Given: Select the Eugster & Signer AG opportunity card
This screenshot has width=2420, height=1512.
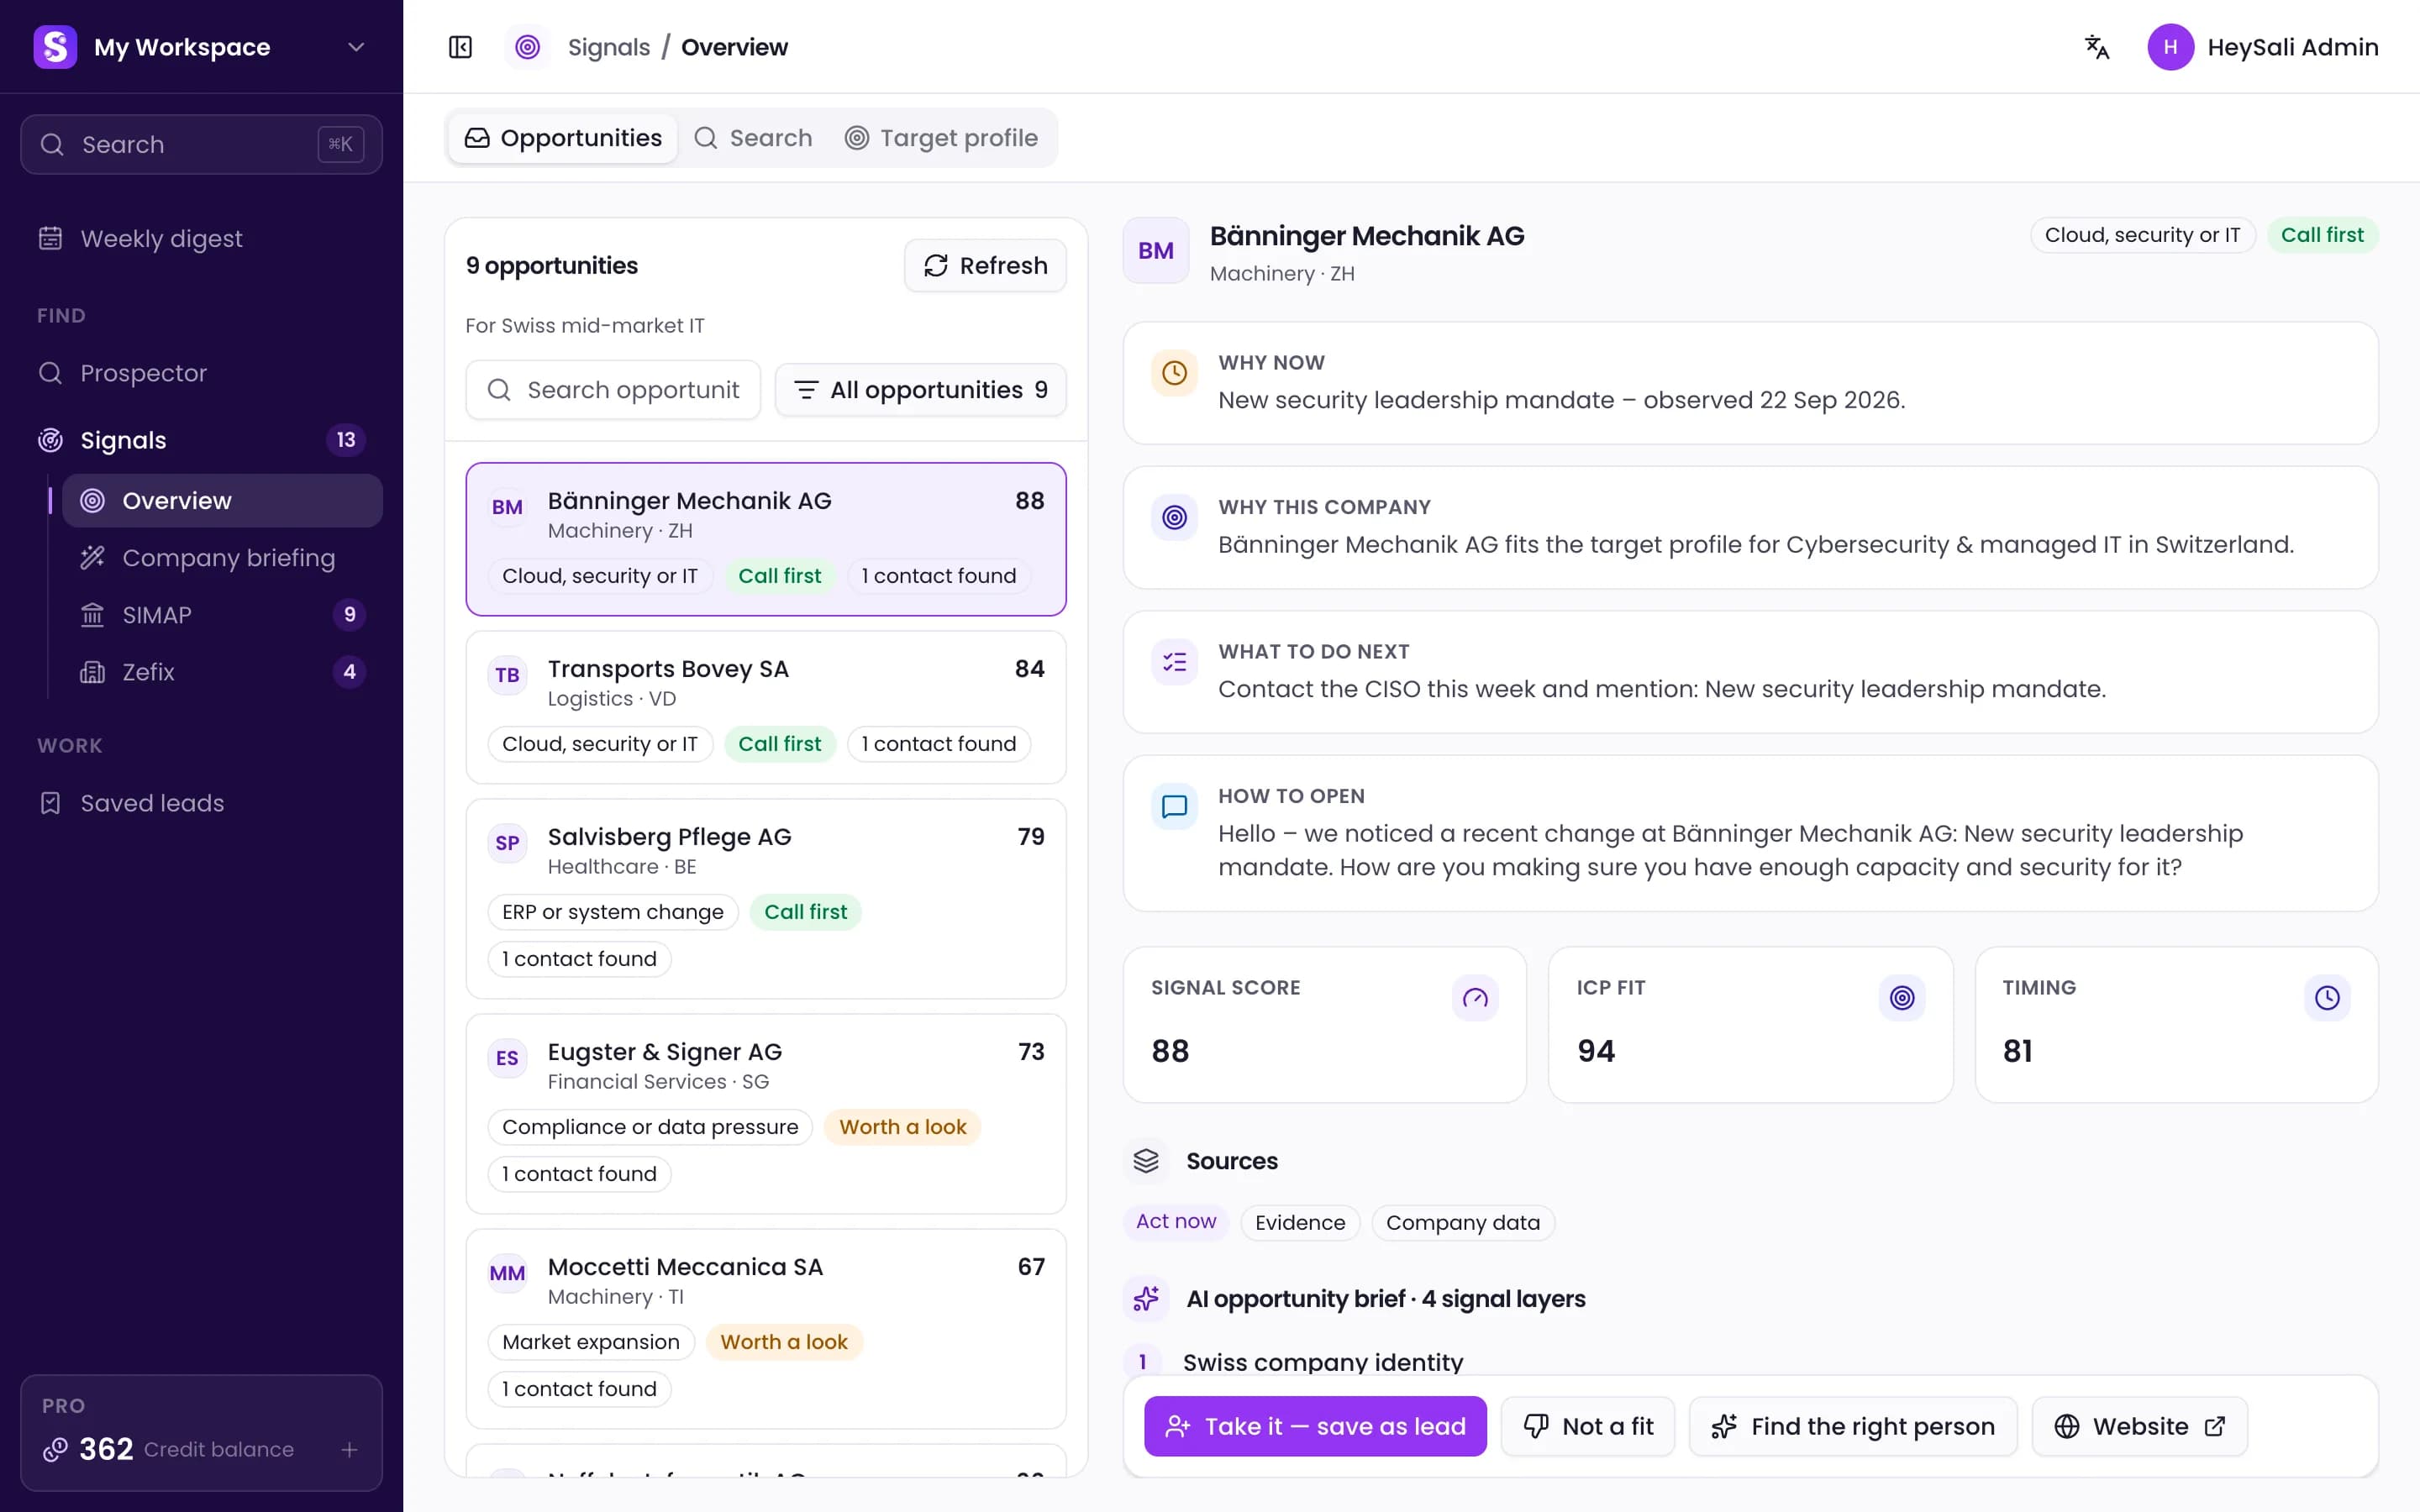Looking at the screenshot, I should click(766, 1113).
